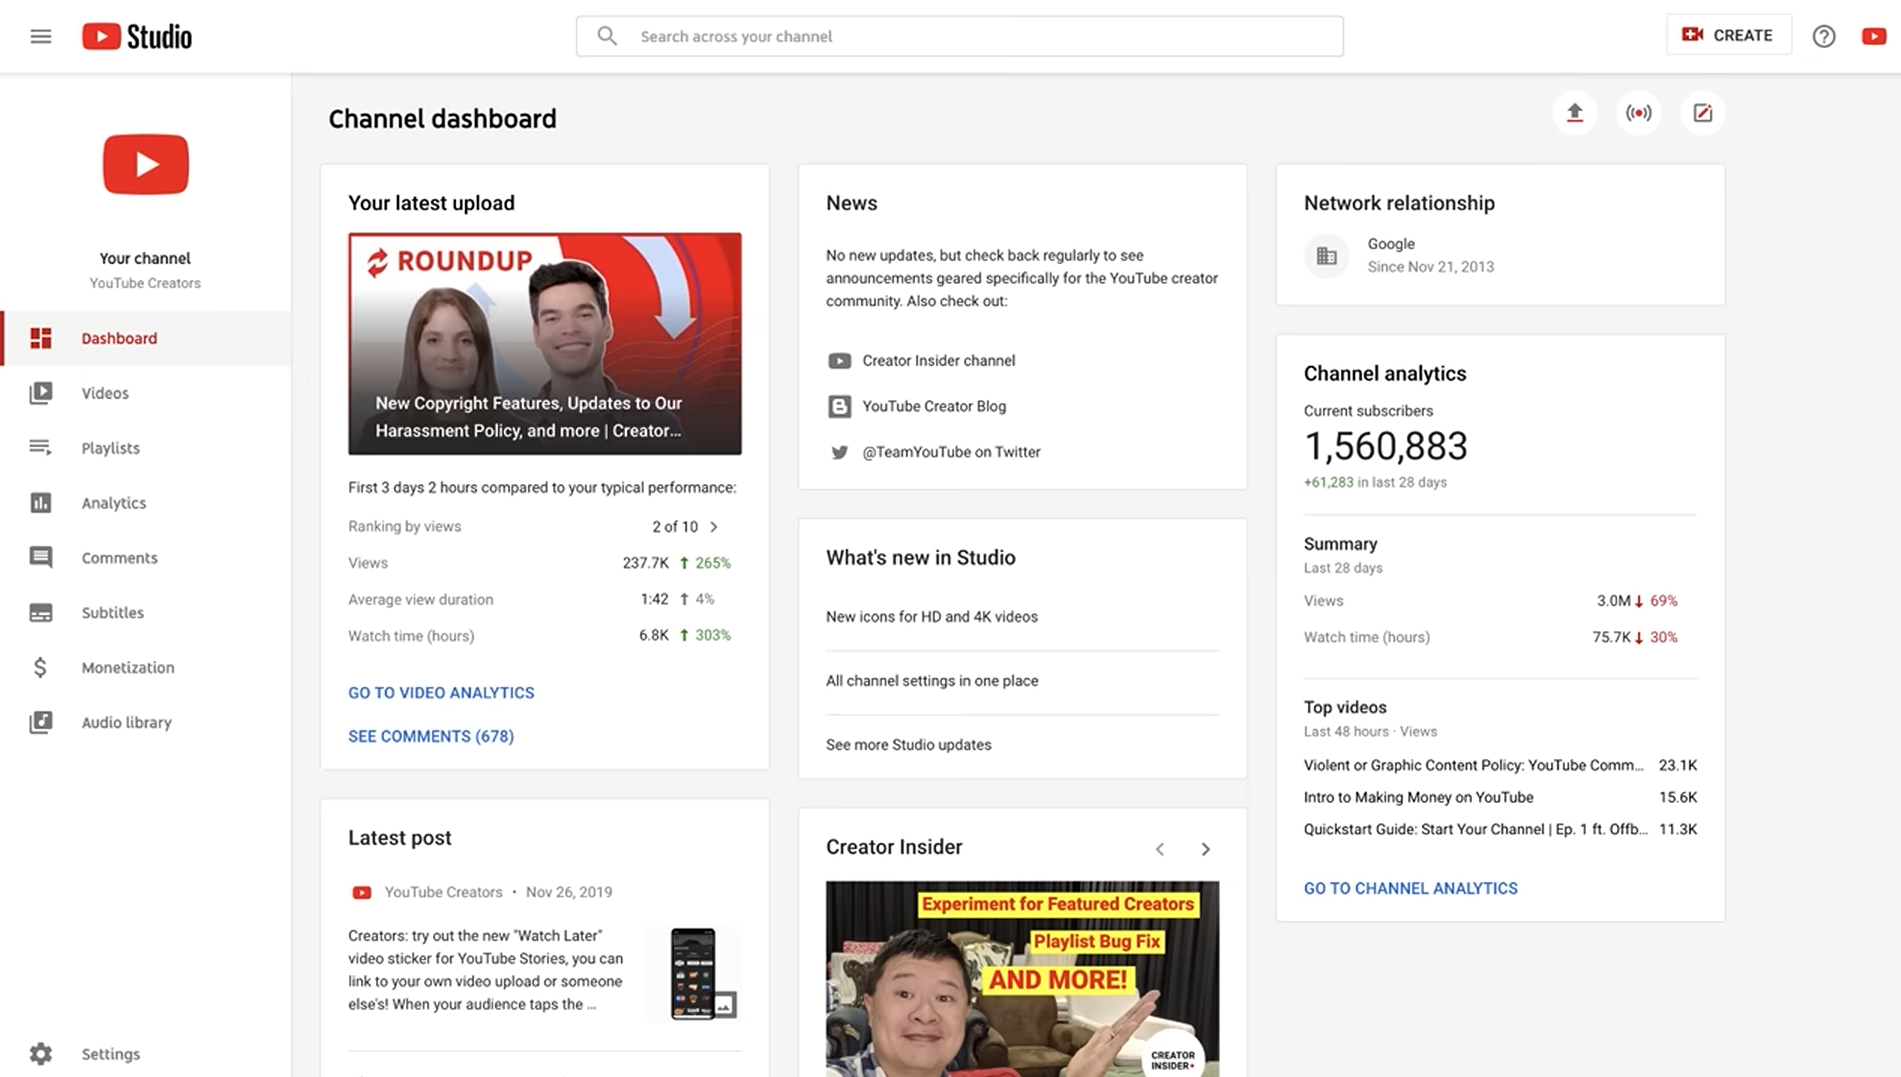Screen dimensions: 1901x1077
Task: Switch to the Videos section in sidebar
Action: (104, 393)
